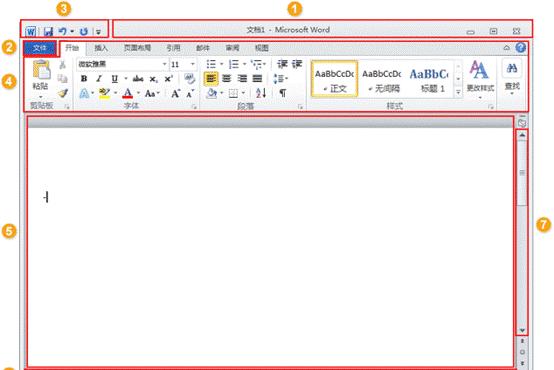Click the Copy icon

(63, 78)
